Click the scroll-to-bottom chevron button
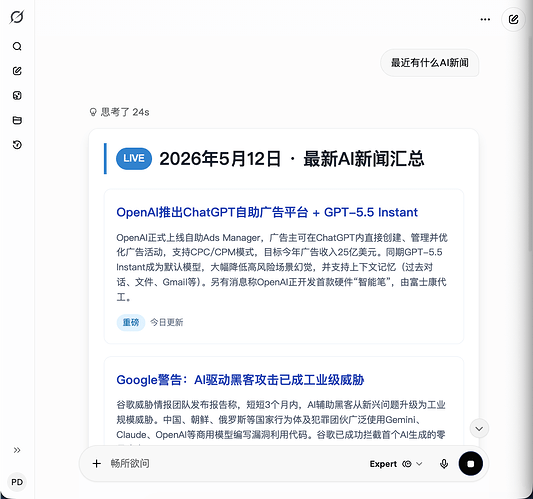This screenshot has height=499, width=533. click(x=479, y=429)
